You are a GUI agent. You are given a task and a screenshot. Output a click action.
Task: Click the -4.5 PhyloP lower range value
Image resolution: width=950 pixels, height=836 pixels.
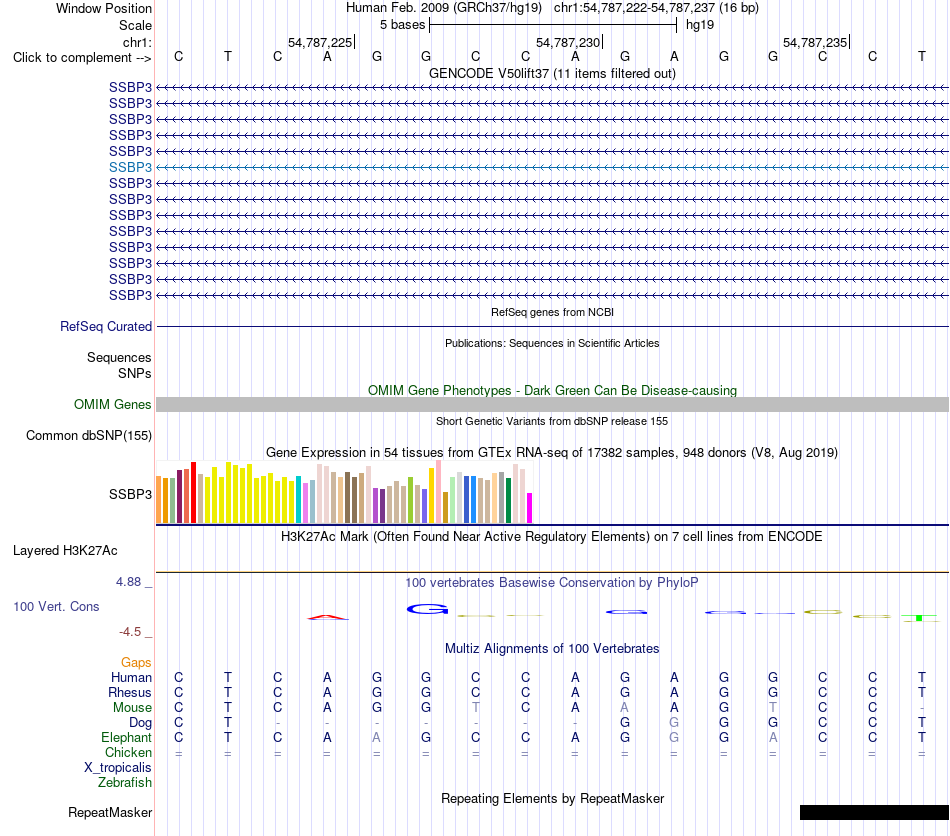130,632
